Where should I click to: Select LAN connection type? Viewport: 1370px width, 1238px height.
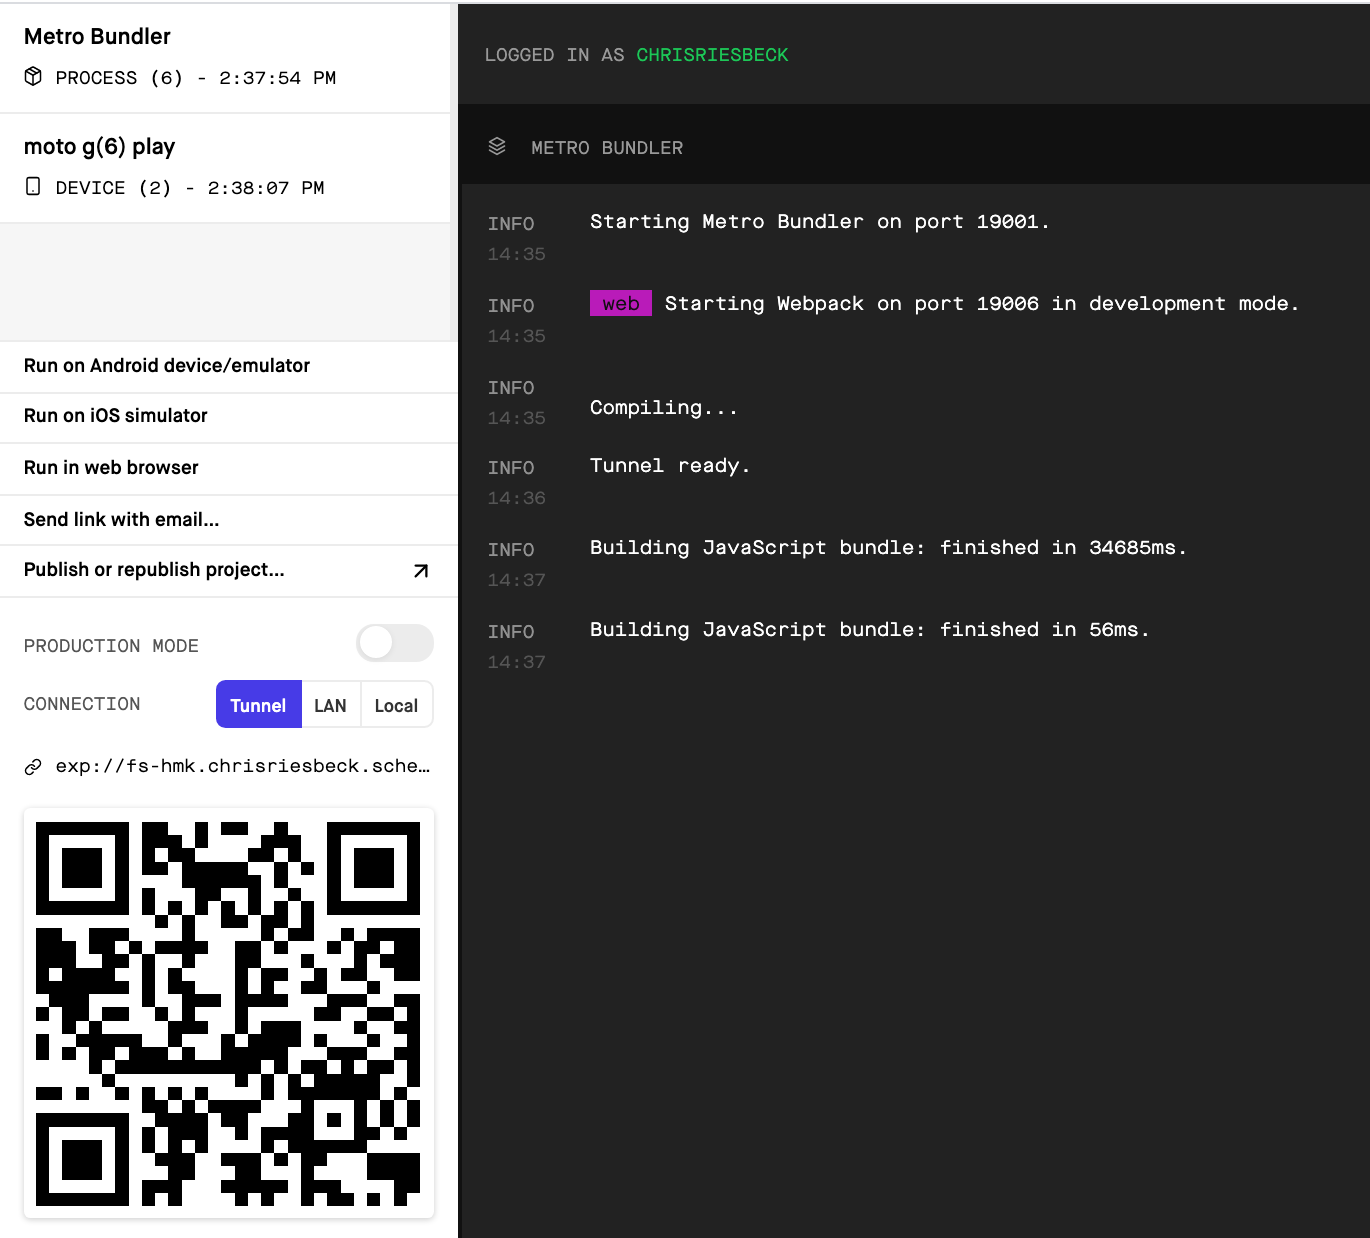pos(330,705)
